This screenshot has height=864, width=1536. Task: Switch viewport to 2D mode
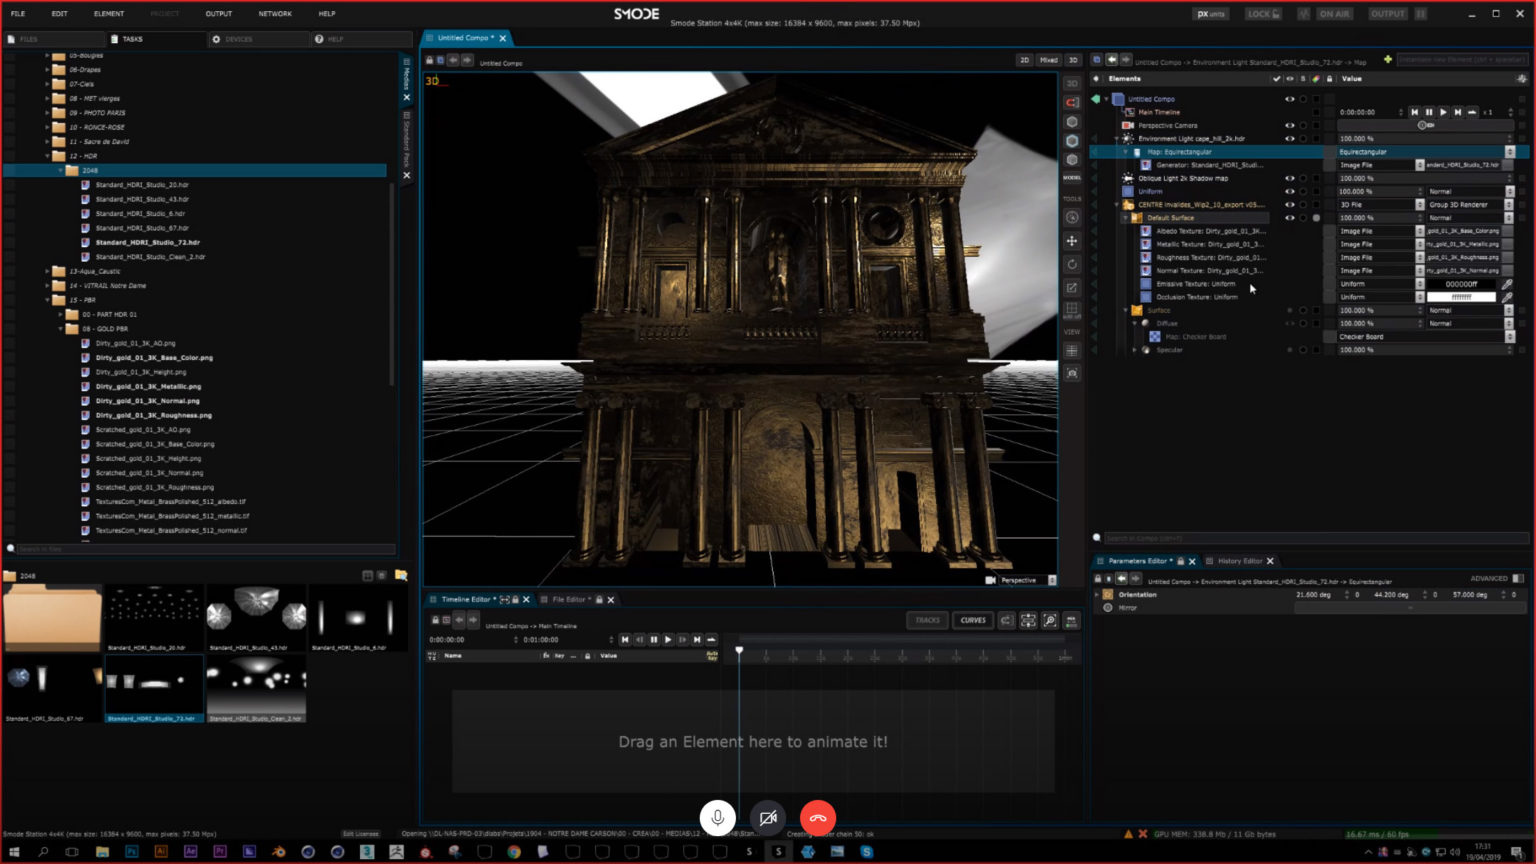(1025, 60)
